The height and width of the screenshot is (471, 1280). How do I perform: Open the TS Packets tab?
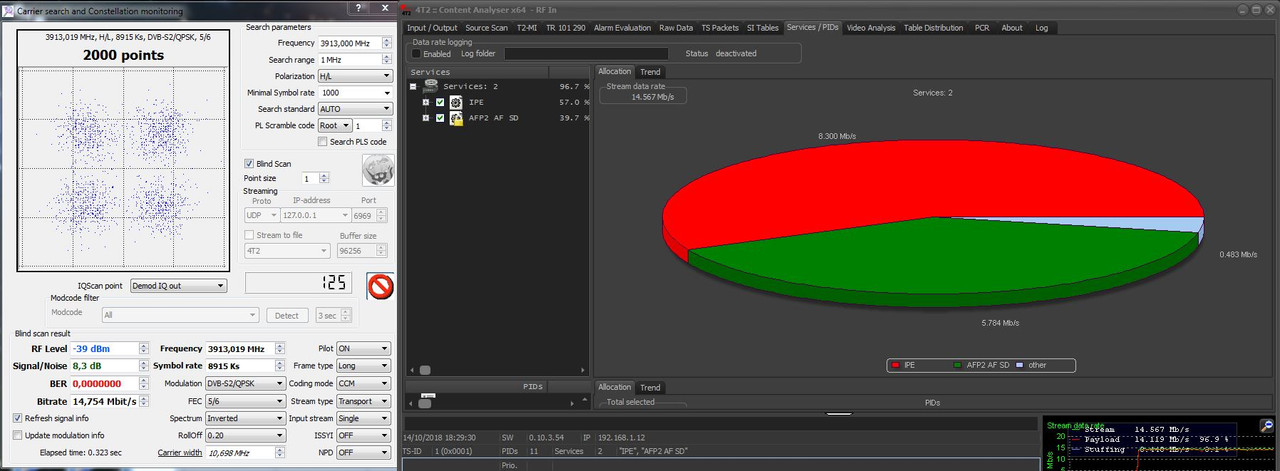pyautogui.click(x=720, y=28)
